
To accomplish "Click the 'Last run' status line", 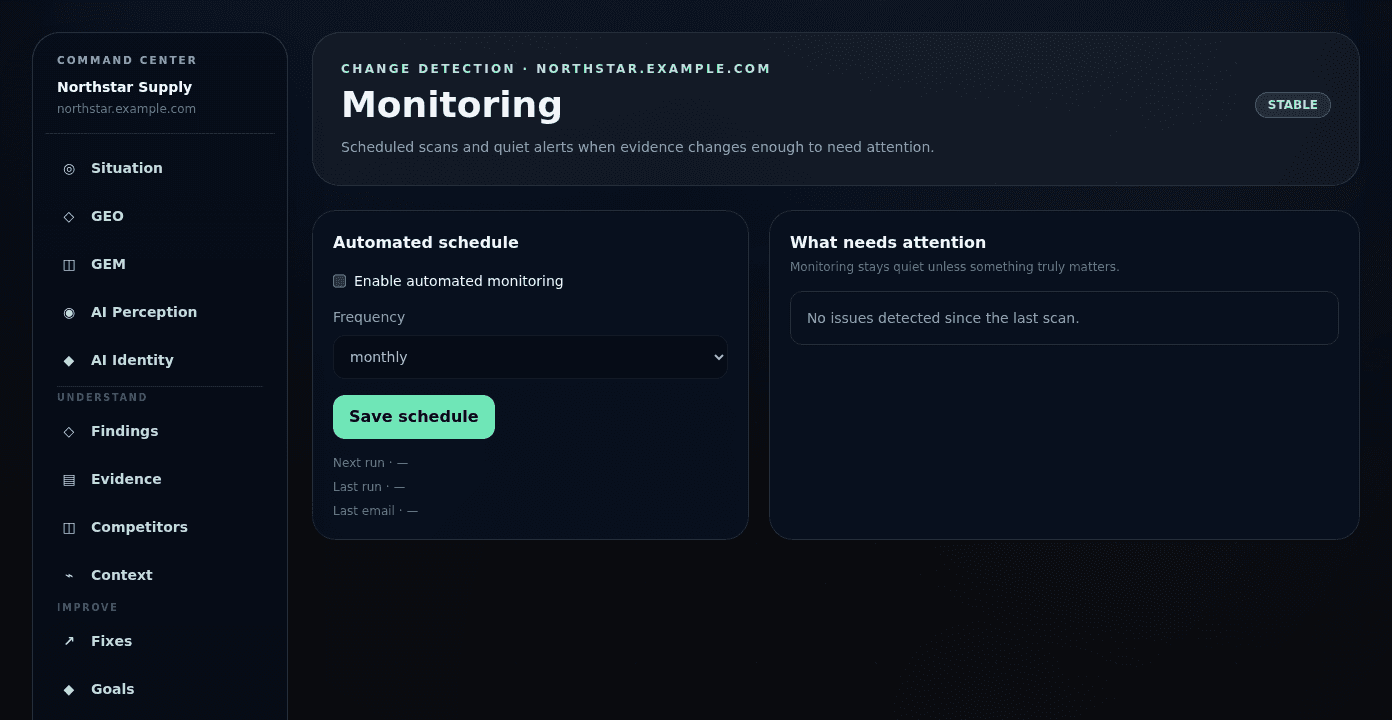I will pos(369,487).
